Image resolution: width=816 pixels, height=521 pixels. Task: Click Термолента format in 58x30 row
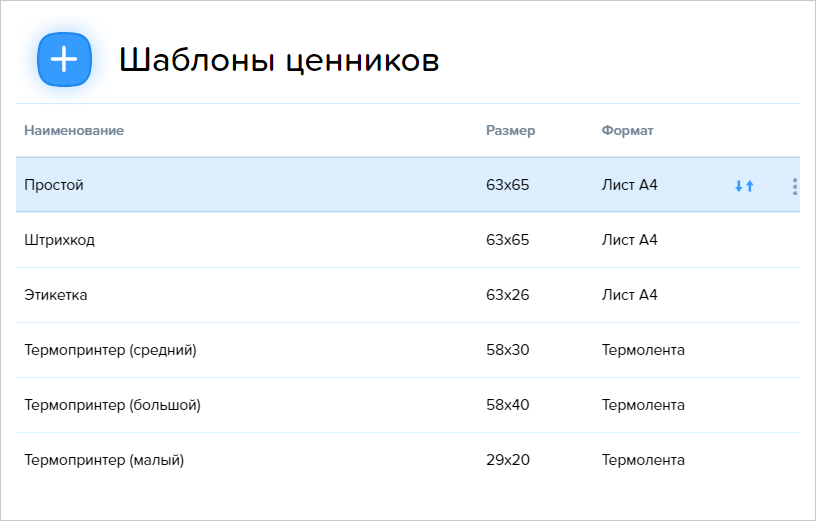coord(643,350)
